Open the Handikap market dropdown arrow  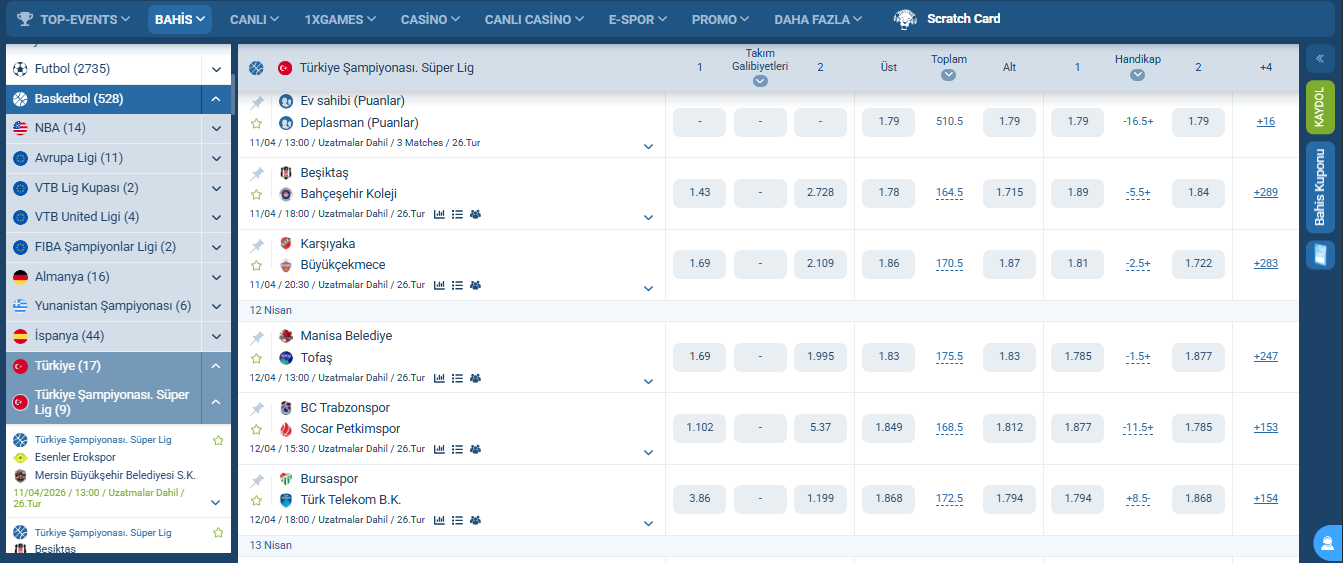tap(1138, 75)
